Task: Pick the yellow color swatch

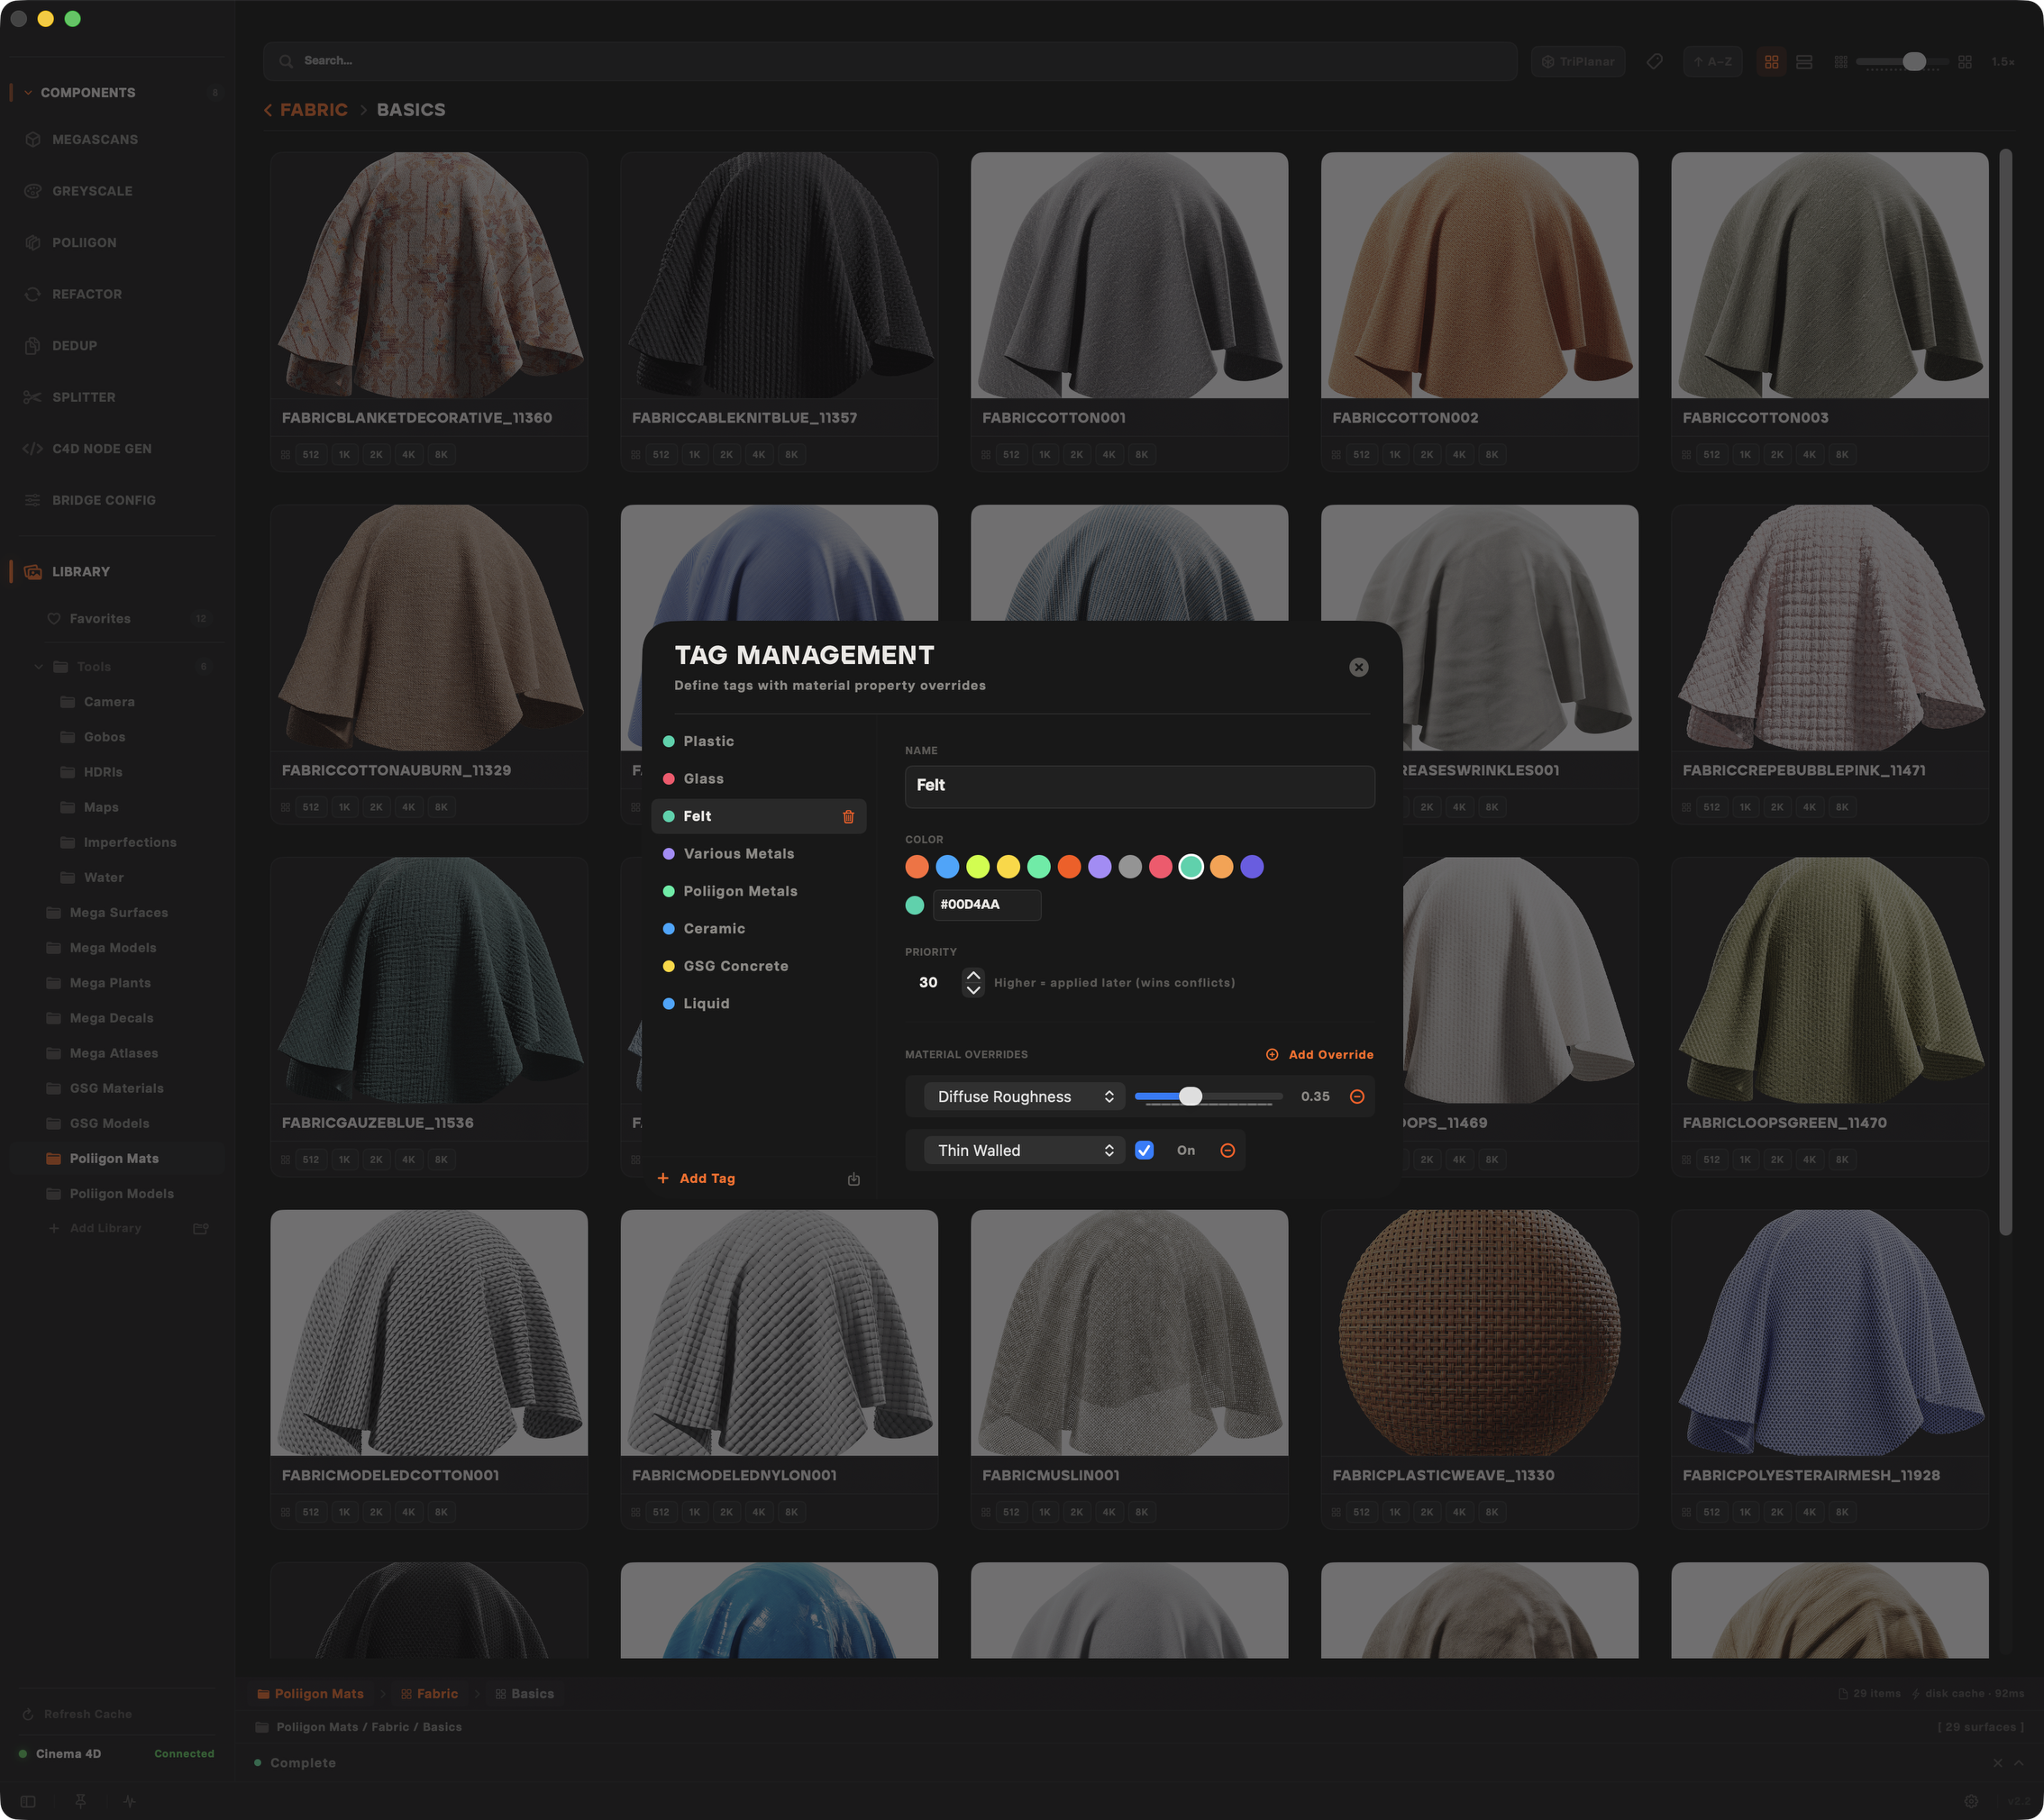Action: tap(1008, 867)
